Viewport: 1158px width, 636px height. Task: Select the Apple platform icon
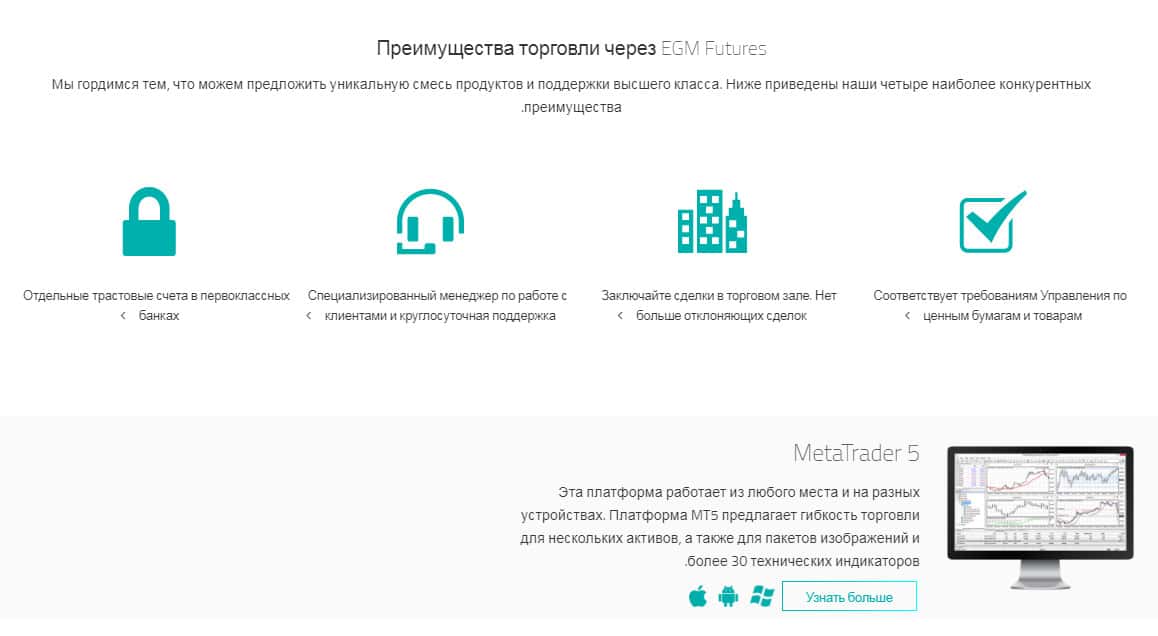(x=698, y=596)
